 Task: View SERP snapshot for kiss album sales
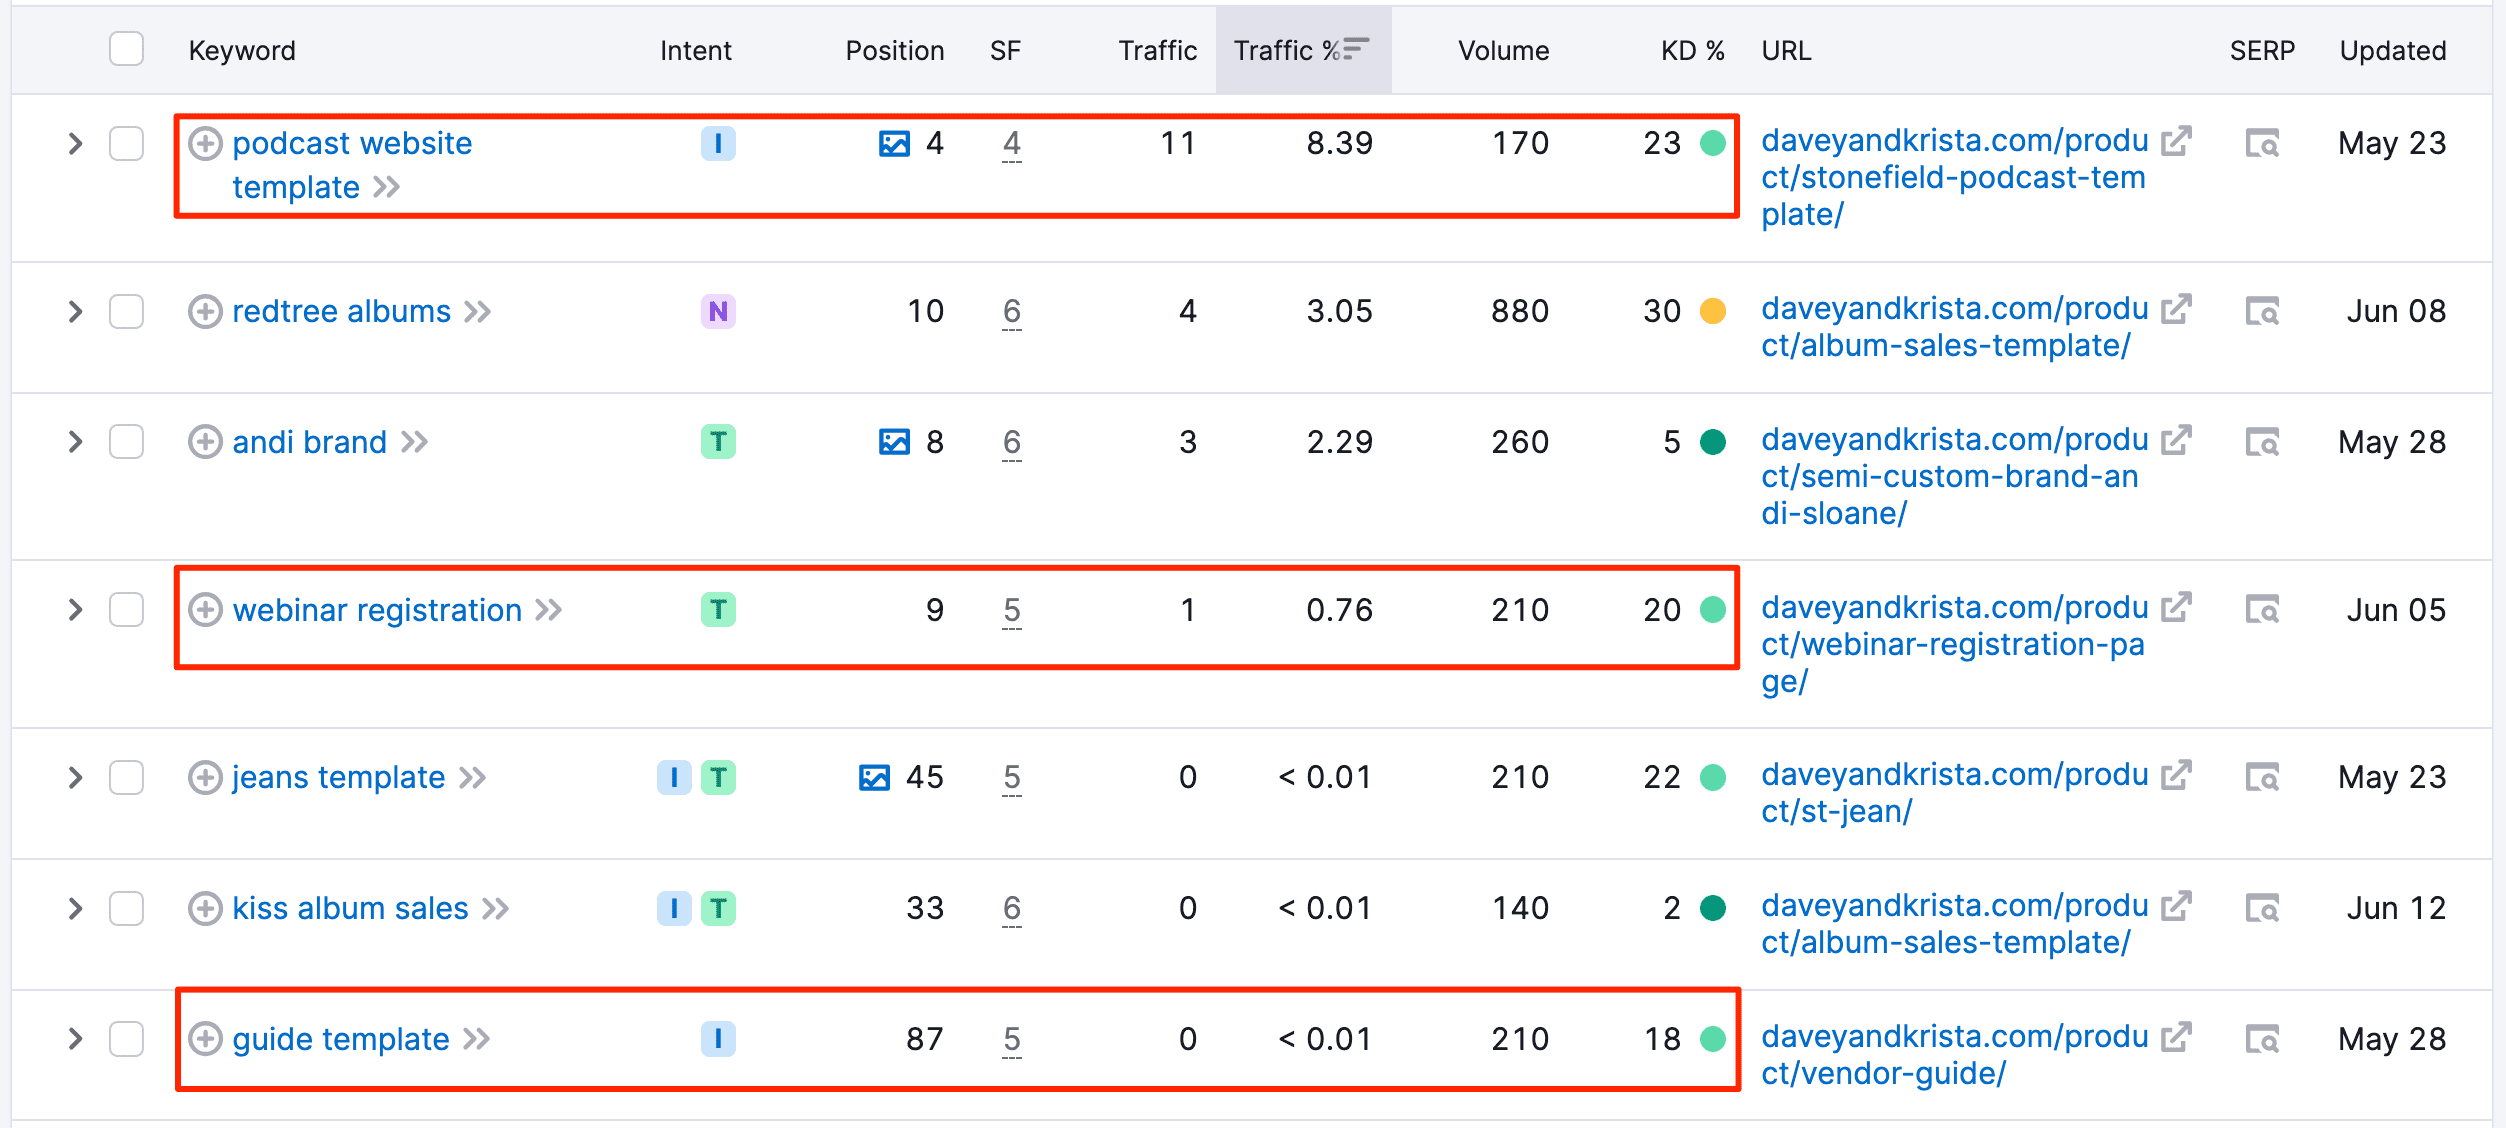click(2263, 909)
